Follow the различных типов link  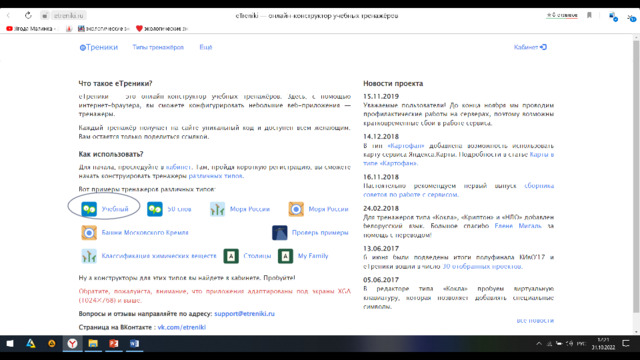pyautogui.click(x=216, y=176)
